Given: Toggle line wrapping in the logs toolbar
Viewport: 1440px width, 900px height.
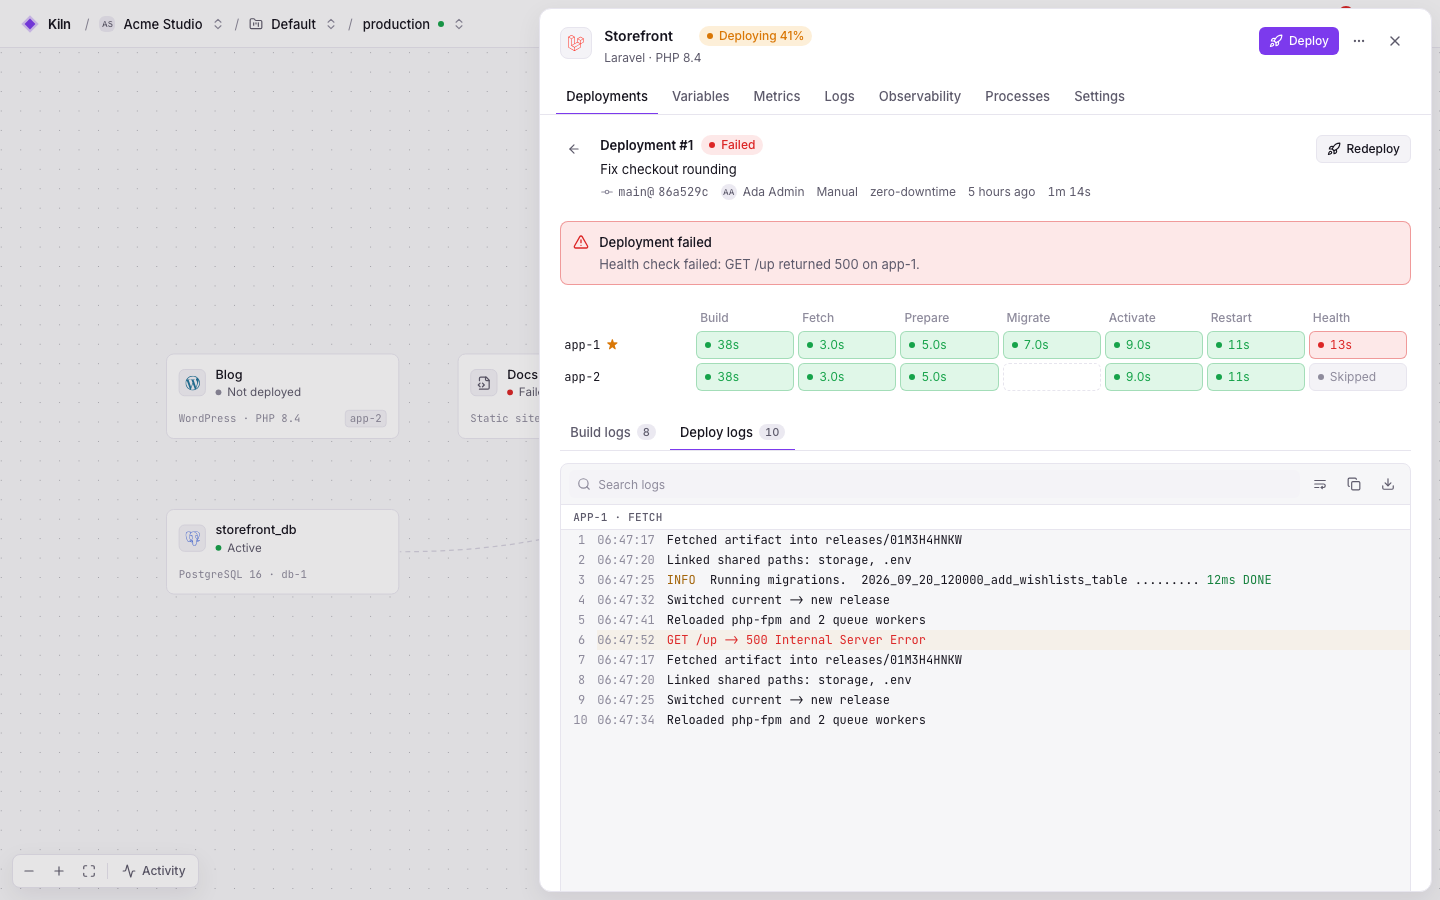Looking at the screenshot, I should (1320, 484).
